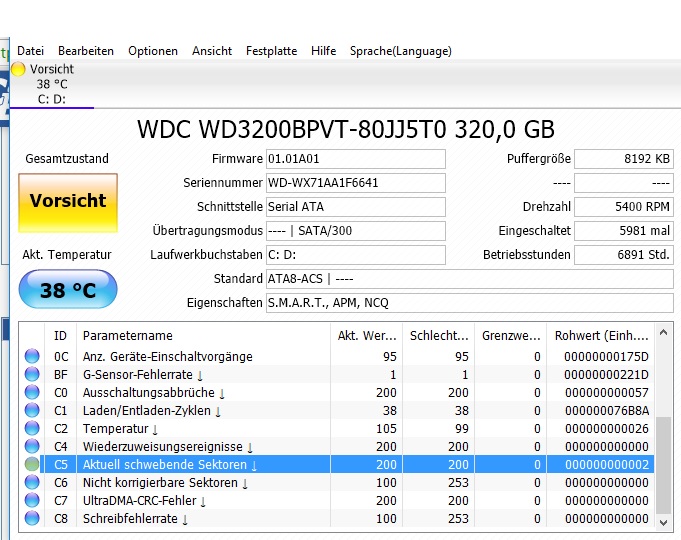Open the Bearbeiten menu
Image resolution: width=681 pixels, height=540 pixels.
click(86, 51)
